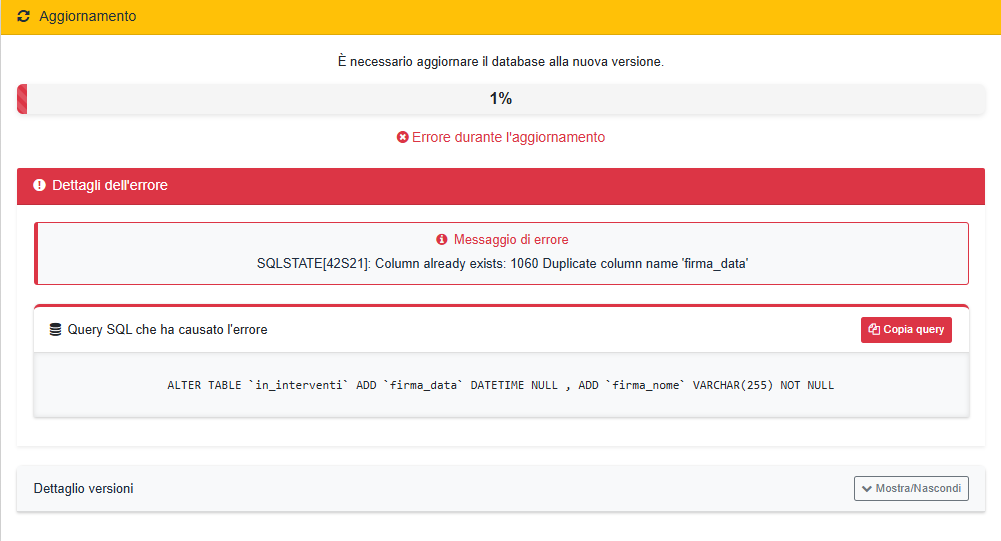Expand the Dettaglio versioni section title
Screen dimensions: 1001x541
coord(84,489)
